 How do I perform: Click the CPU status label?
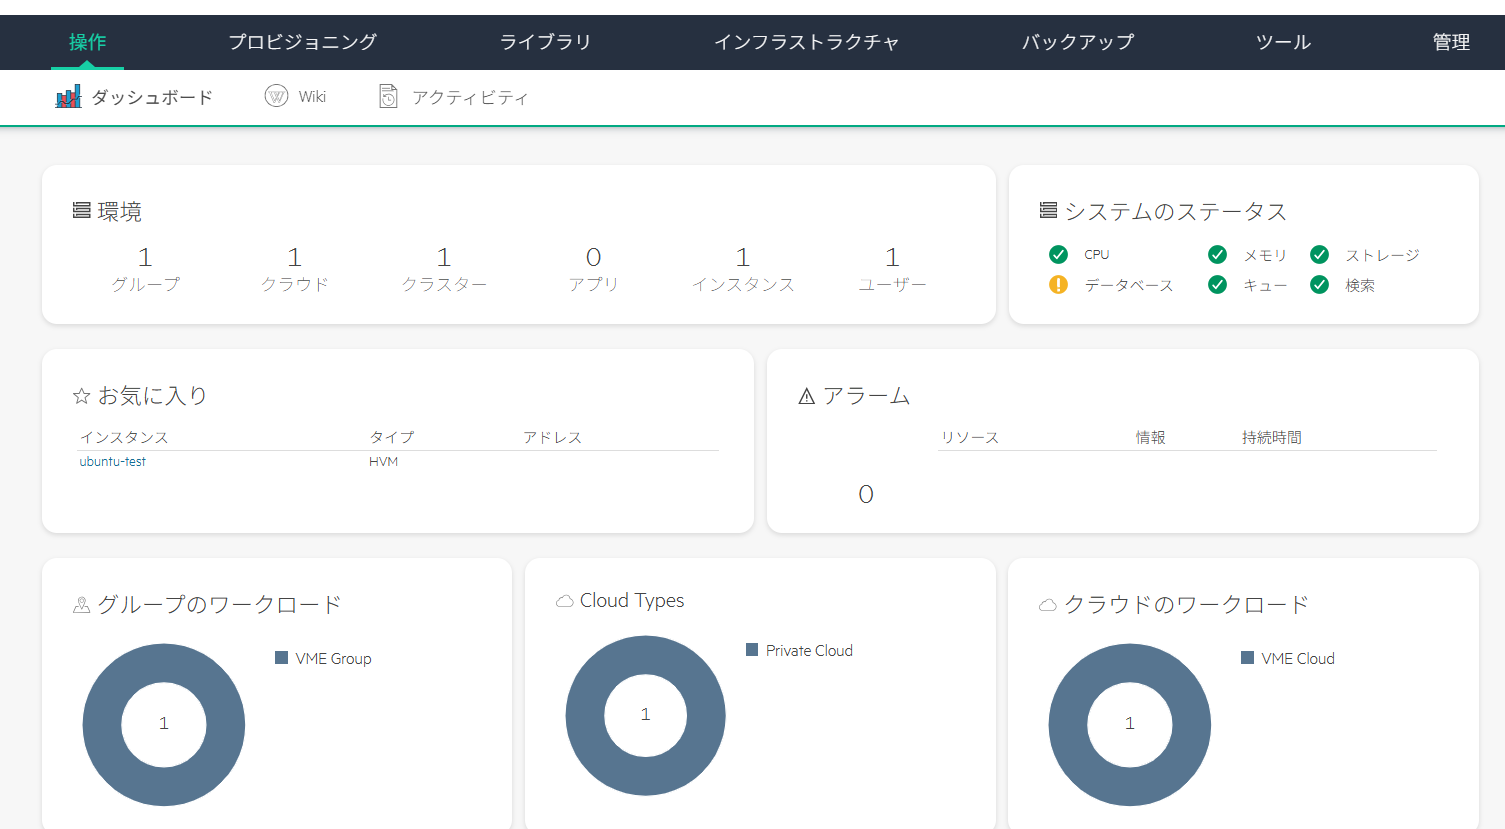pos(1096,255)
